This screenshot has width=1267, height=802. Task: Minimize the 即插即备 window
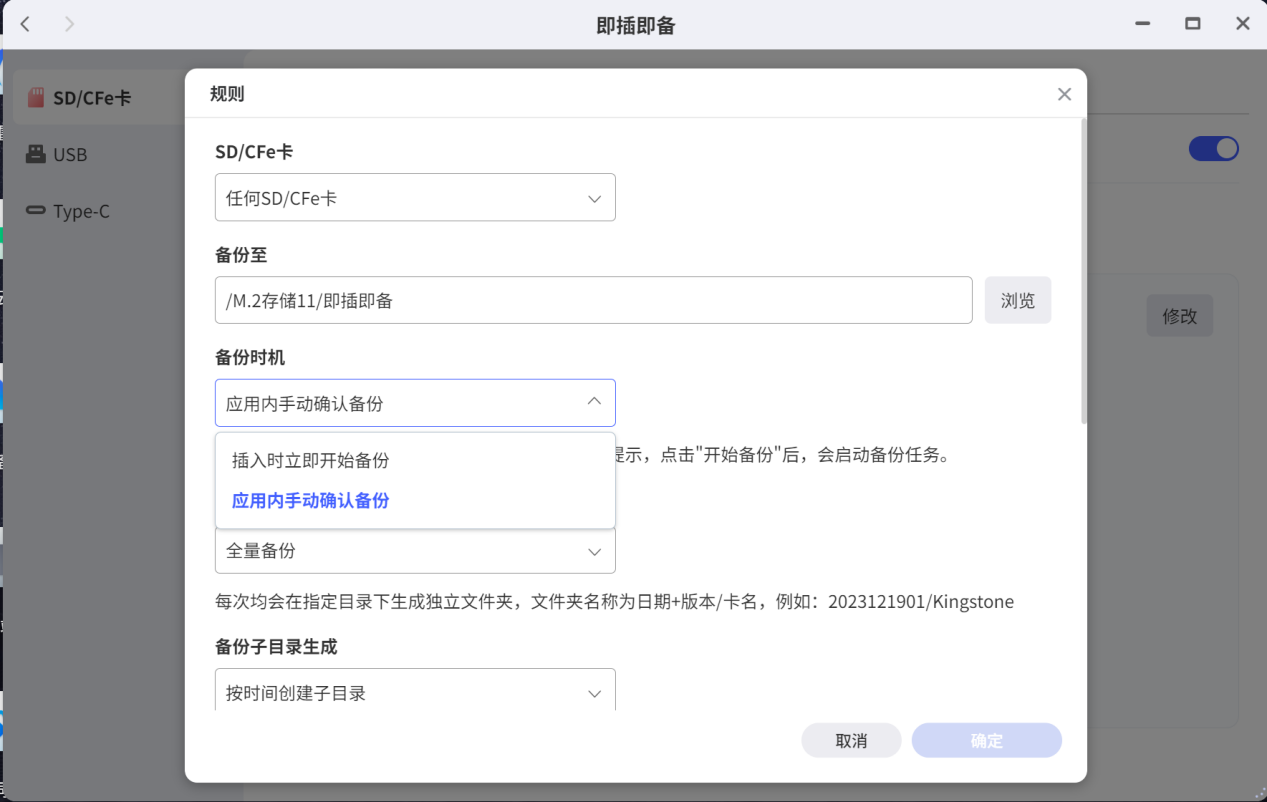pos(1142,24)
